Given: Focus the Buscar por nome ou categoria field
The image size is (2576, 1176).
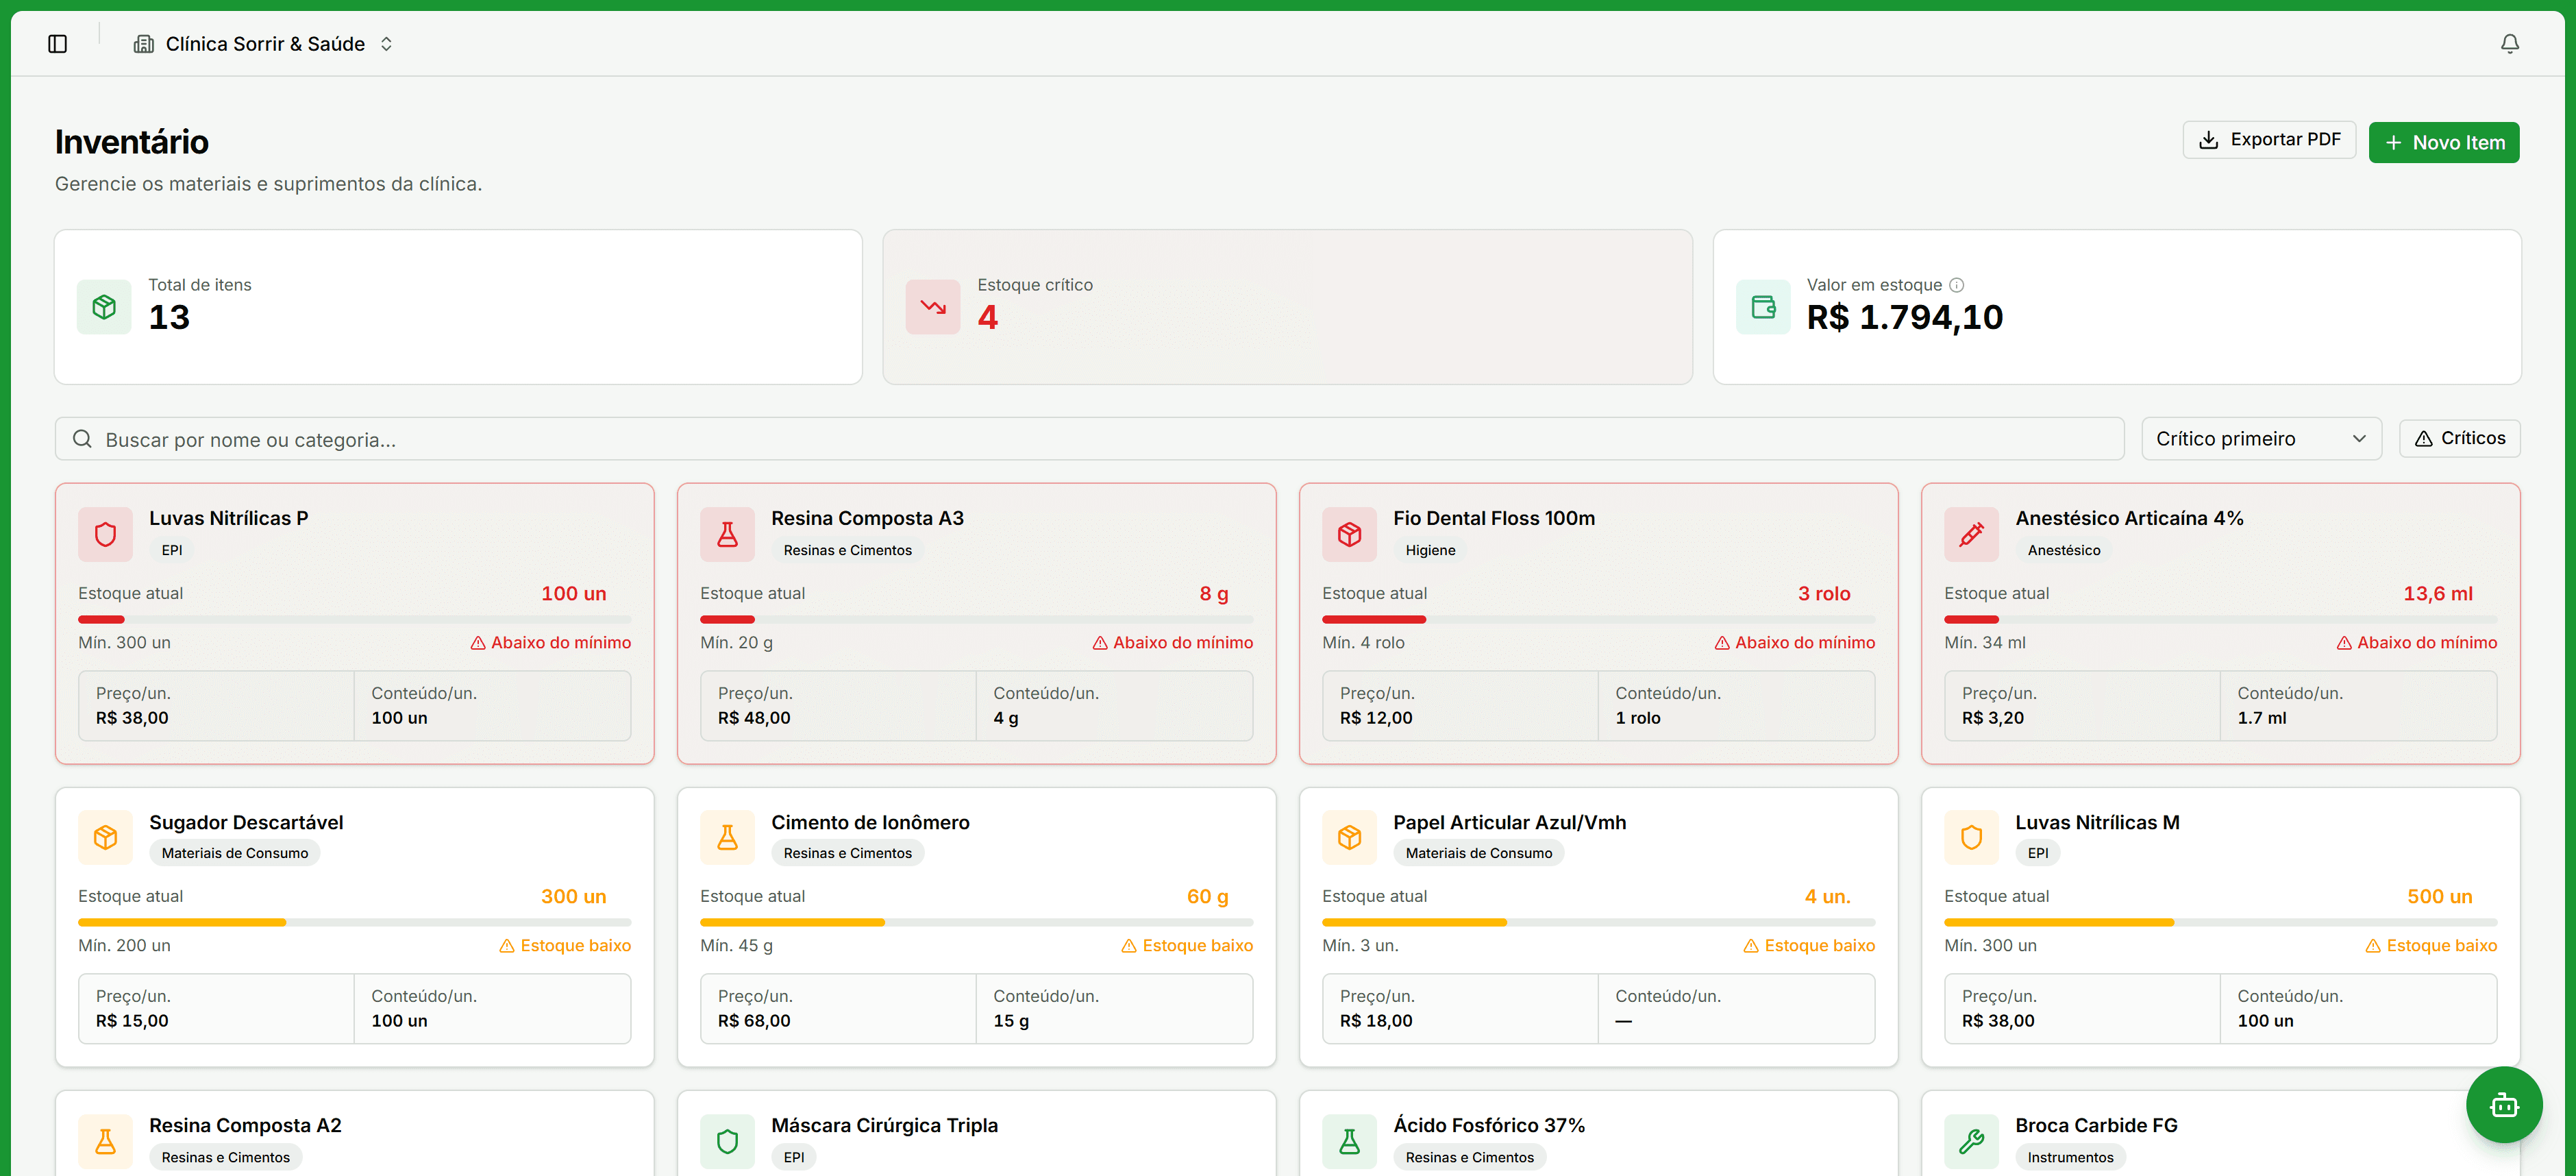Looking at the screenshot, I should [1089, 439].
